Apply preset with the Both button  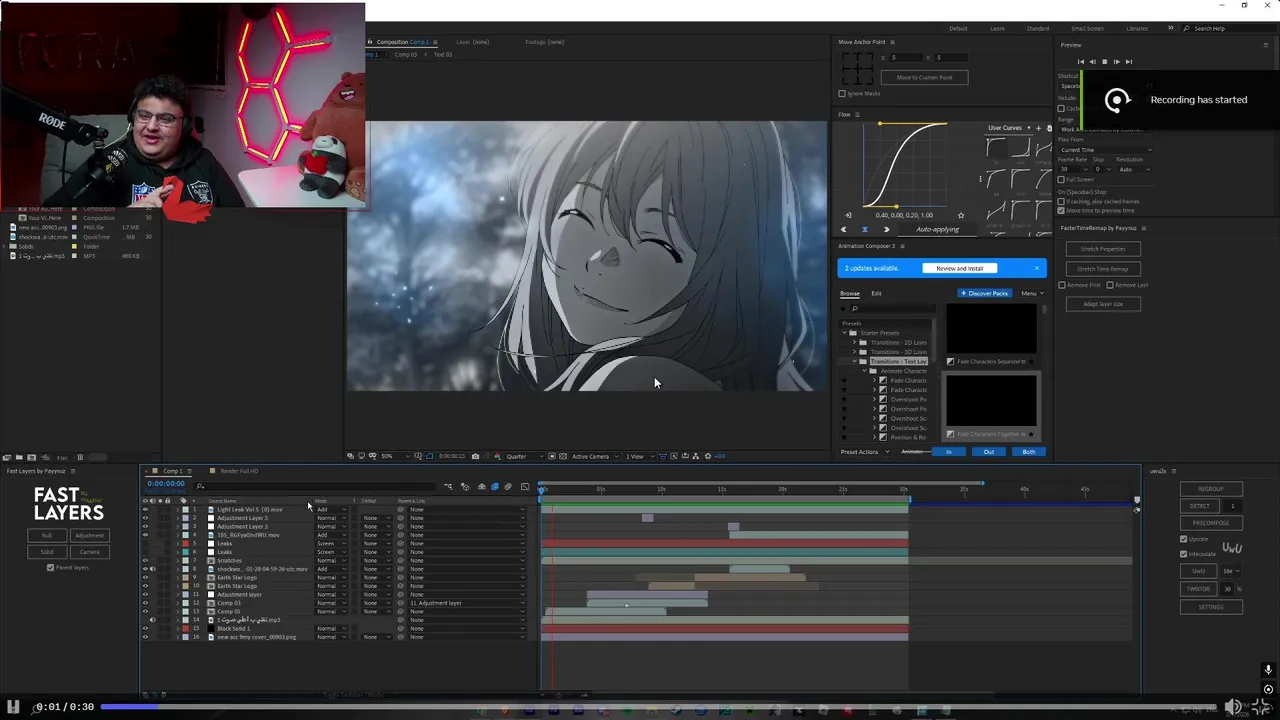tap(1029, 452)
